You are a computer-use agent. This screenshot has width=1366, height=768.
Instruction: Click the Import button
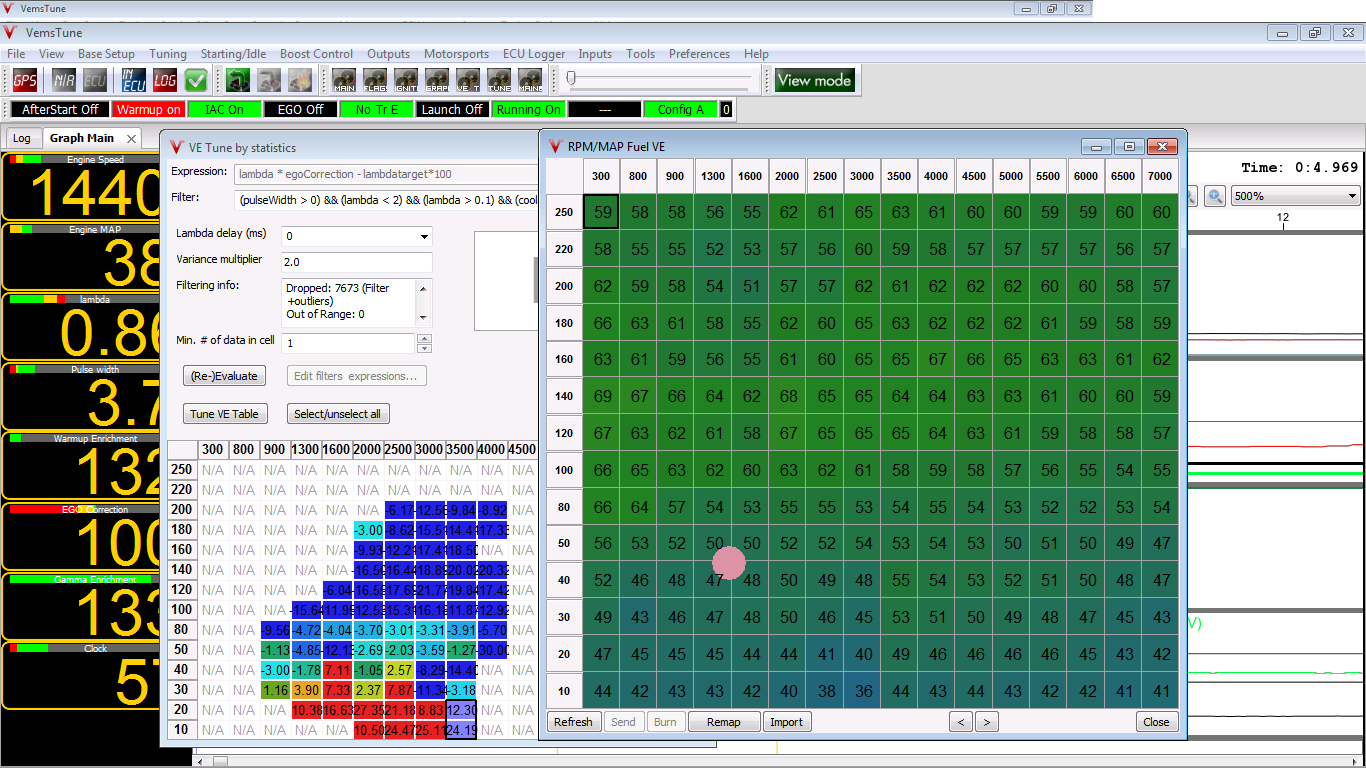[786, 722]
